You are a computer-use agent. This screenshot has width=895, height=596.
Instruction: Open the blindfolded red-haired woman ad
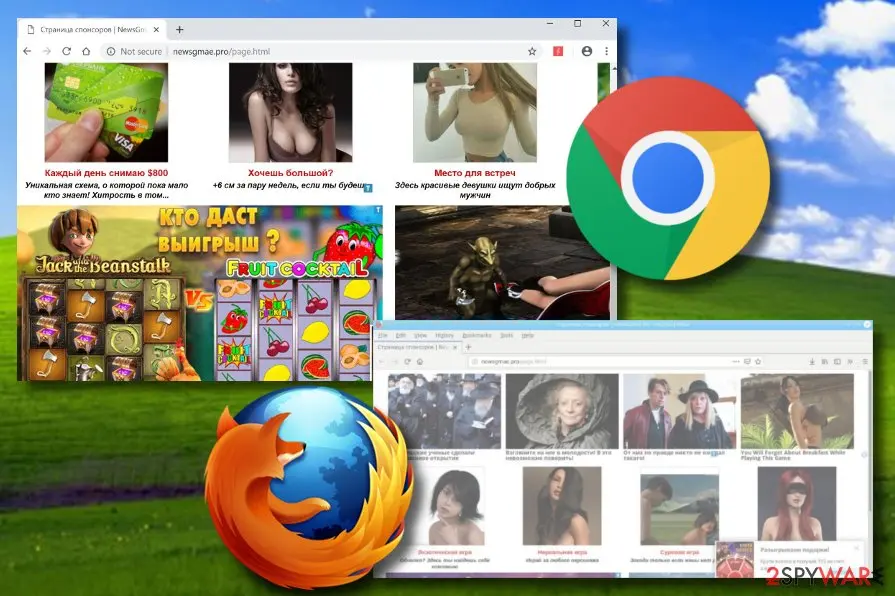(797, 504)
